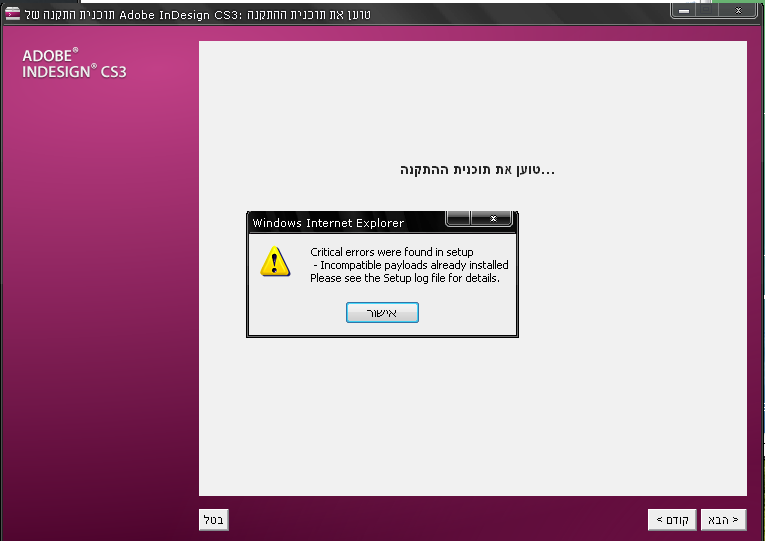Click the 'Incompatible payloads already installed' line

click(413, 265)
